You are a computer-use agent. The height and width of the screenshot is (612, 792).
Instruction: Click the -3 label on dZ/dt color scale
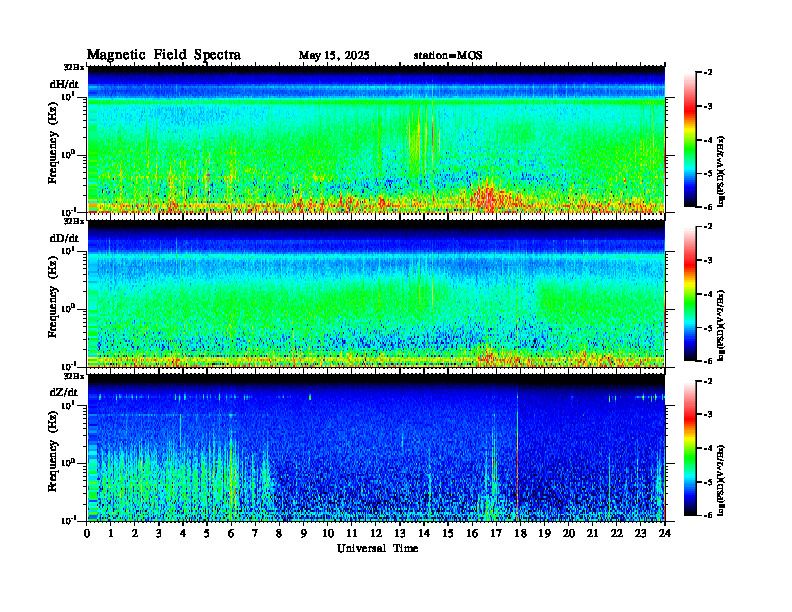[x=708, y=415]
